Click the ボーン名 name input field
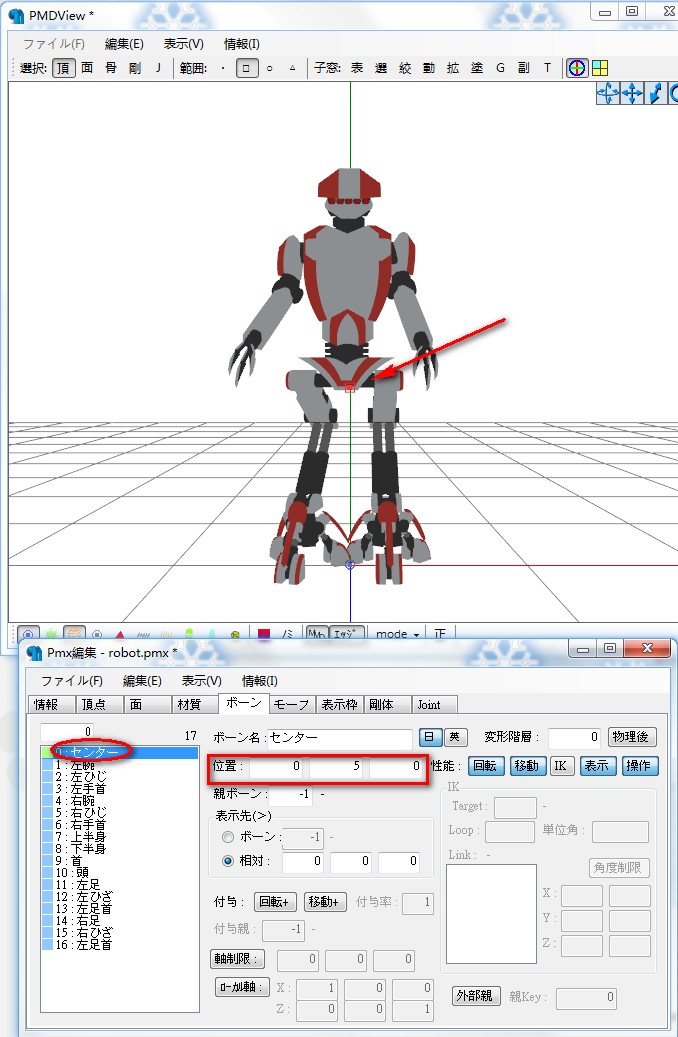This screenshot has height=1037, width=678. coord(339,737)
